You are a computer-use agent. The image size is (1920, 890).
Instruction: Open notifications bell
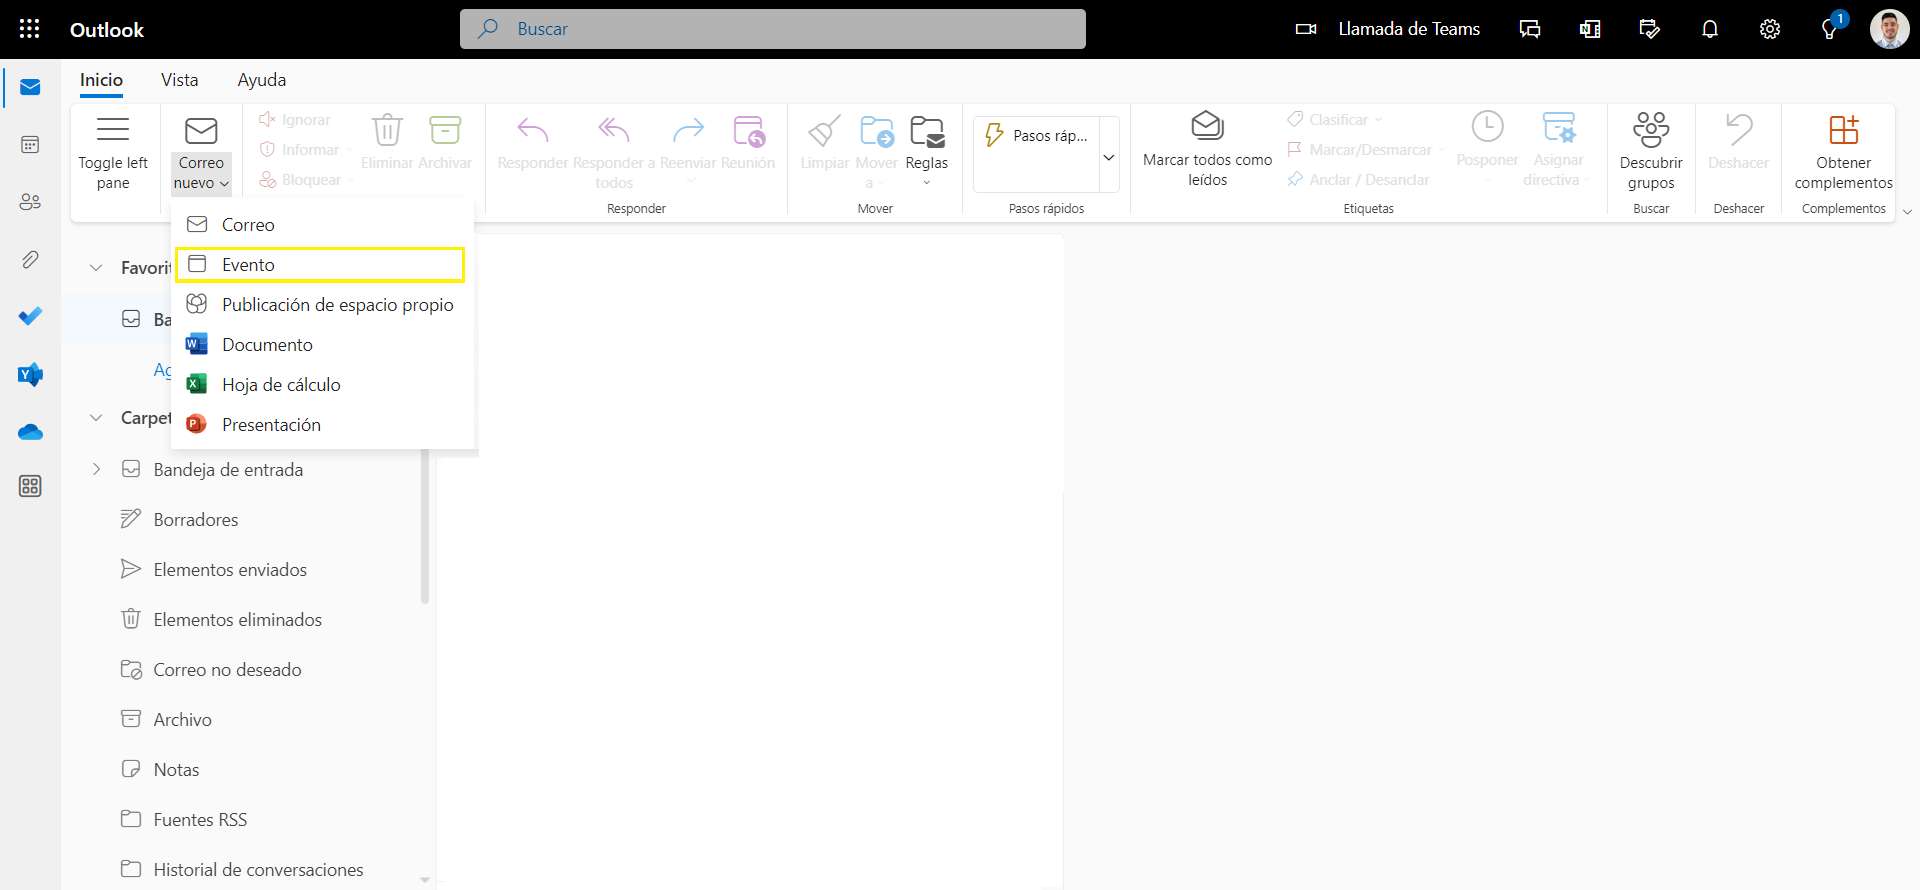tap(1710, 29)
